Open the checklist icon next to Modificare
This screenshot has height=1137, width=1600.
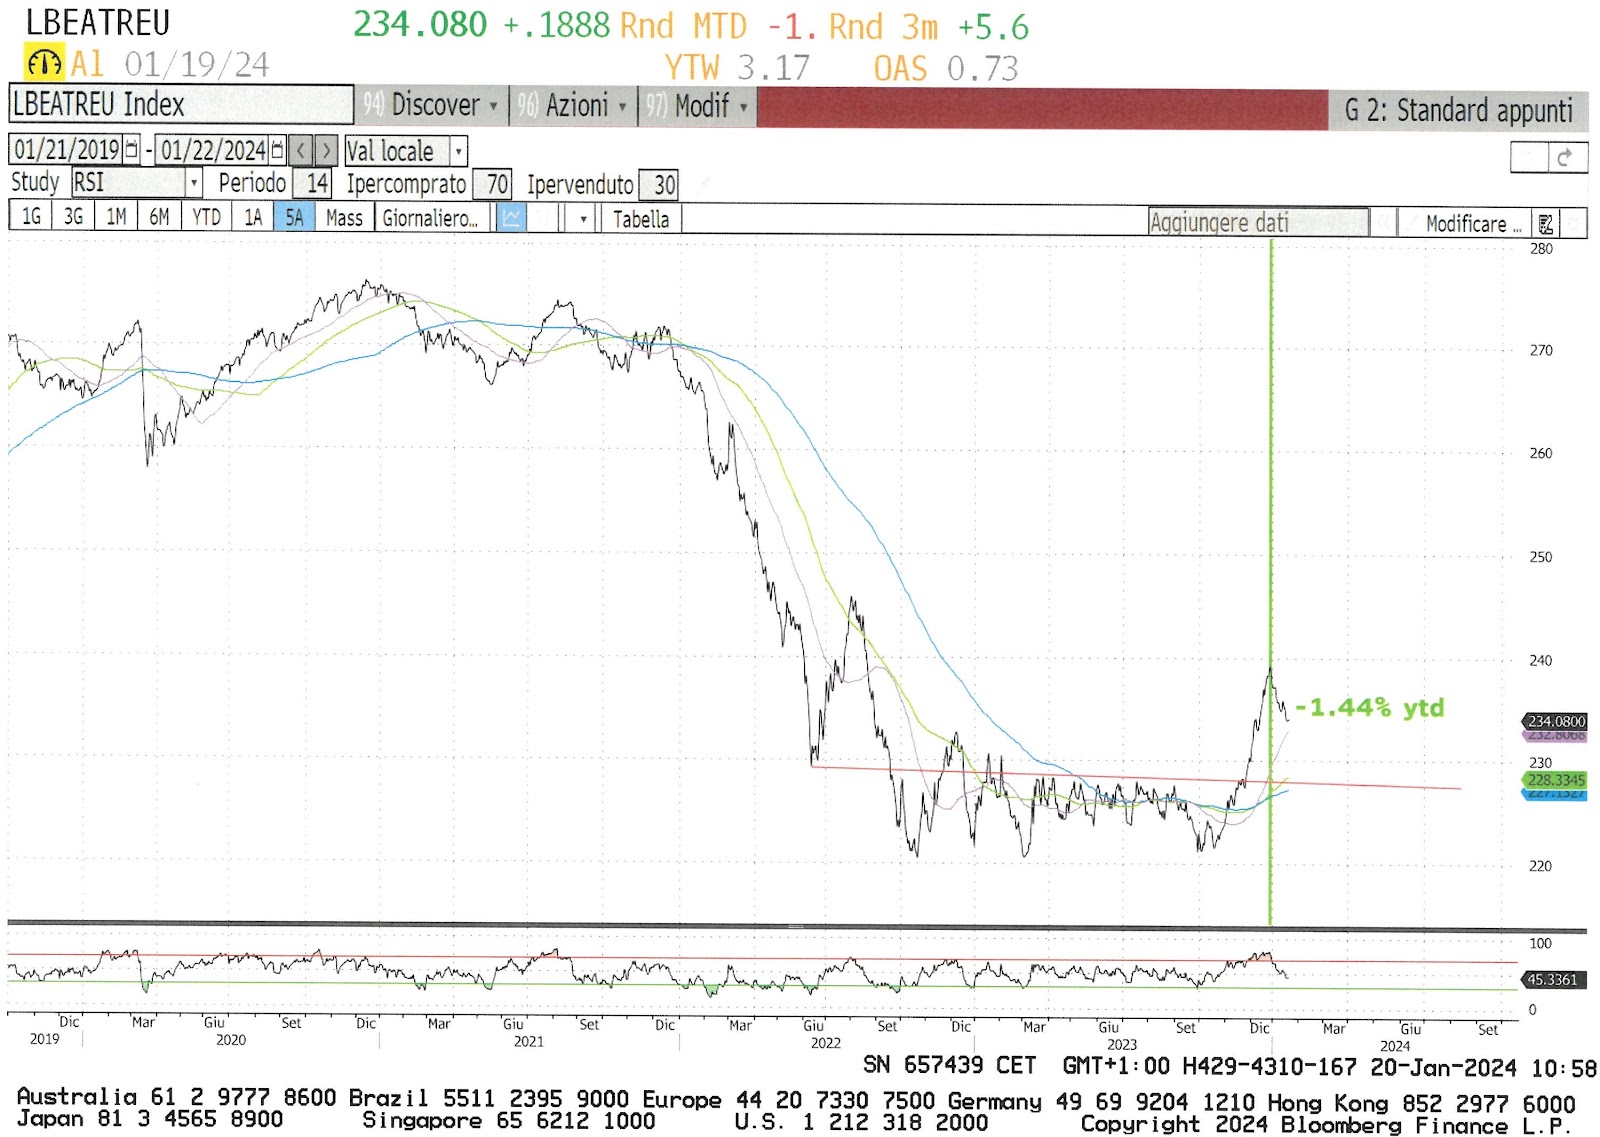1545,223
